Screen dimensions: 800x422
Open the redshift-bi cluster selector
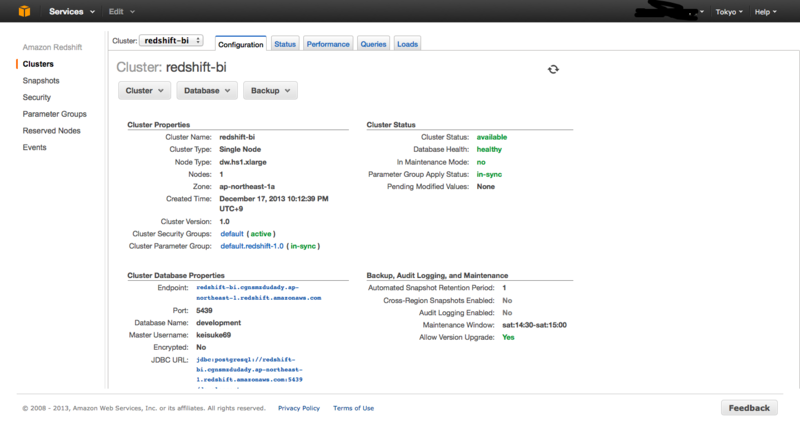(x=171, y=40)
